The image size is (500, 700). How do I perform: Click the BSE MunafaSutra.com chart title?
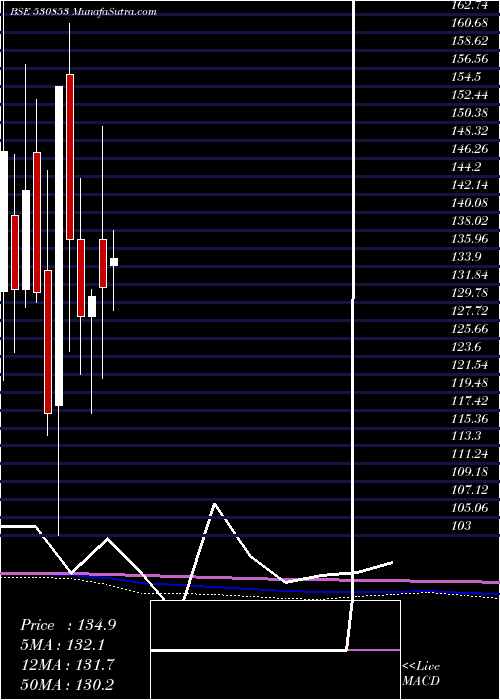[x=83, y=12]
